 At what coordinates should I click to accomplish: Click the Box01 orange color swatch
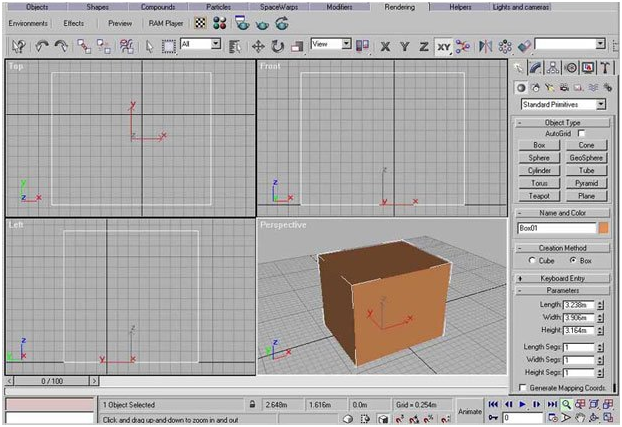coord(603,228)
